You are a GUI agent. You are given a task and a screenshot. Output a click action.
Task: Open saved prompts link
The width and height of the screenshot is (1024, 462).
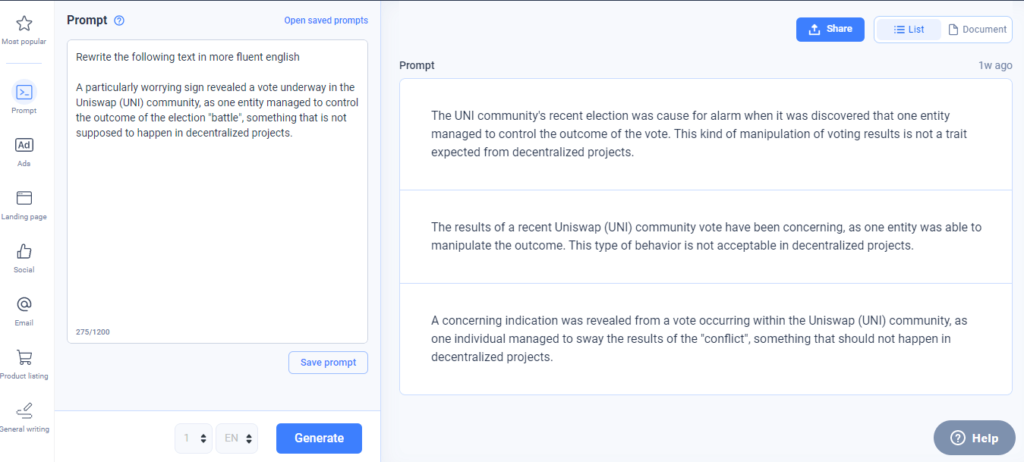(x=326, y=20)
